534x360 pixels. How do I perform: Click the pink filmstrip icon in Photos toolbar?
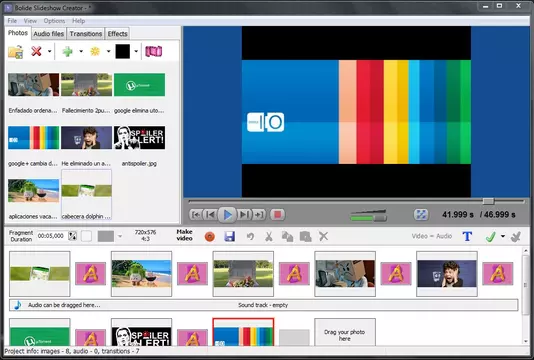point(154,51)
